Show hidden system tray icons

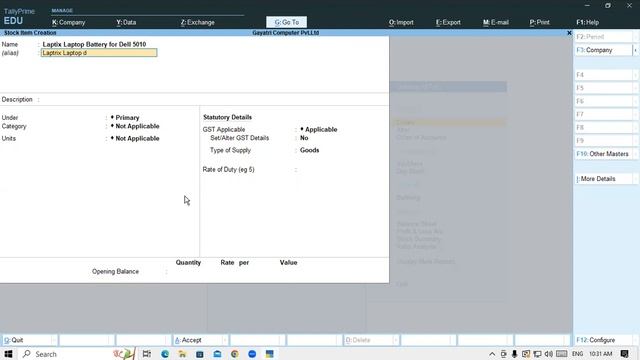click(492, 354)
